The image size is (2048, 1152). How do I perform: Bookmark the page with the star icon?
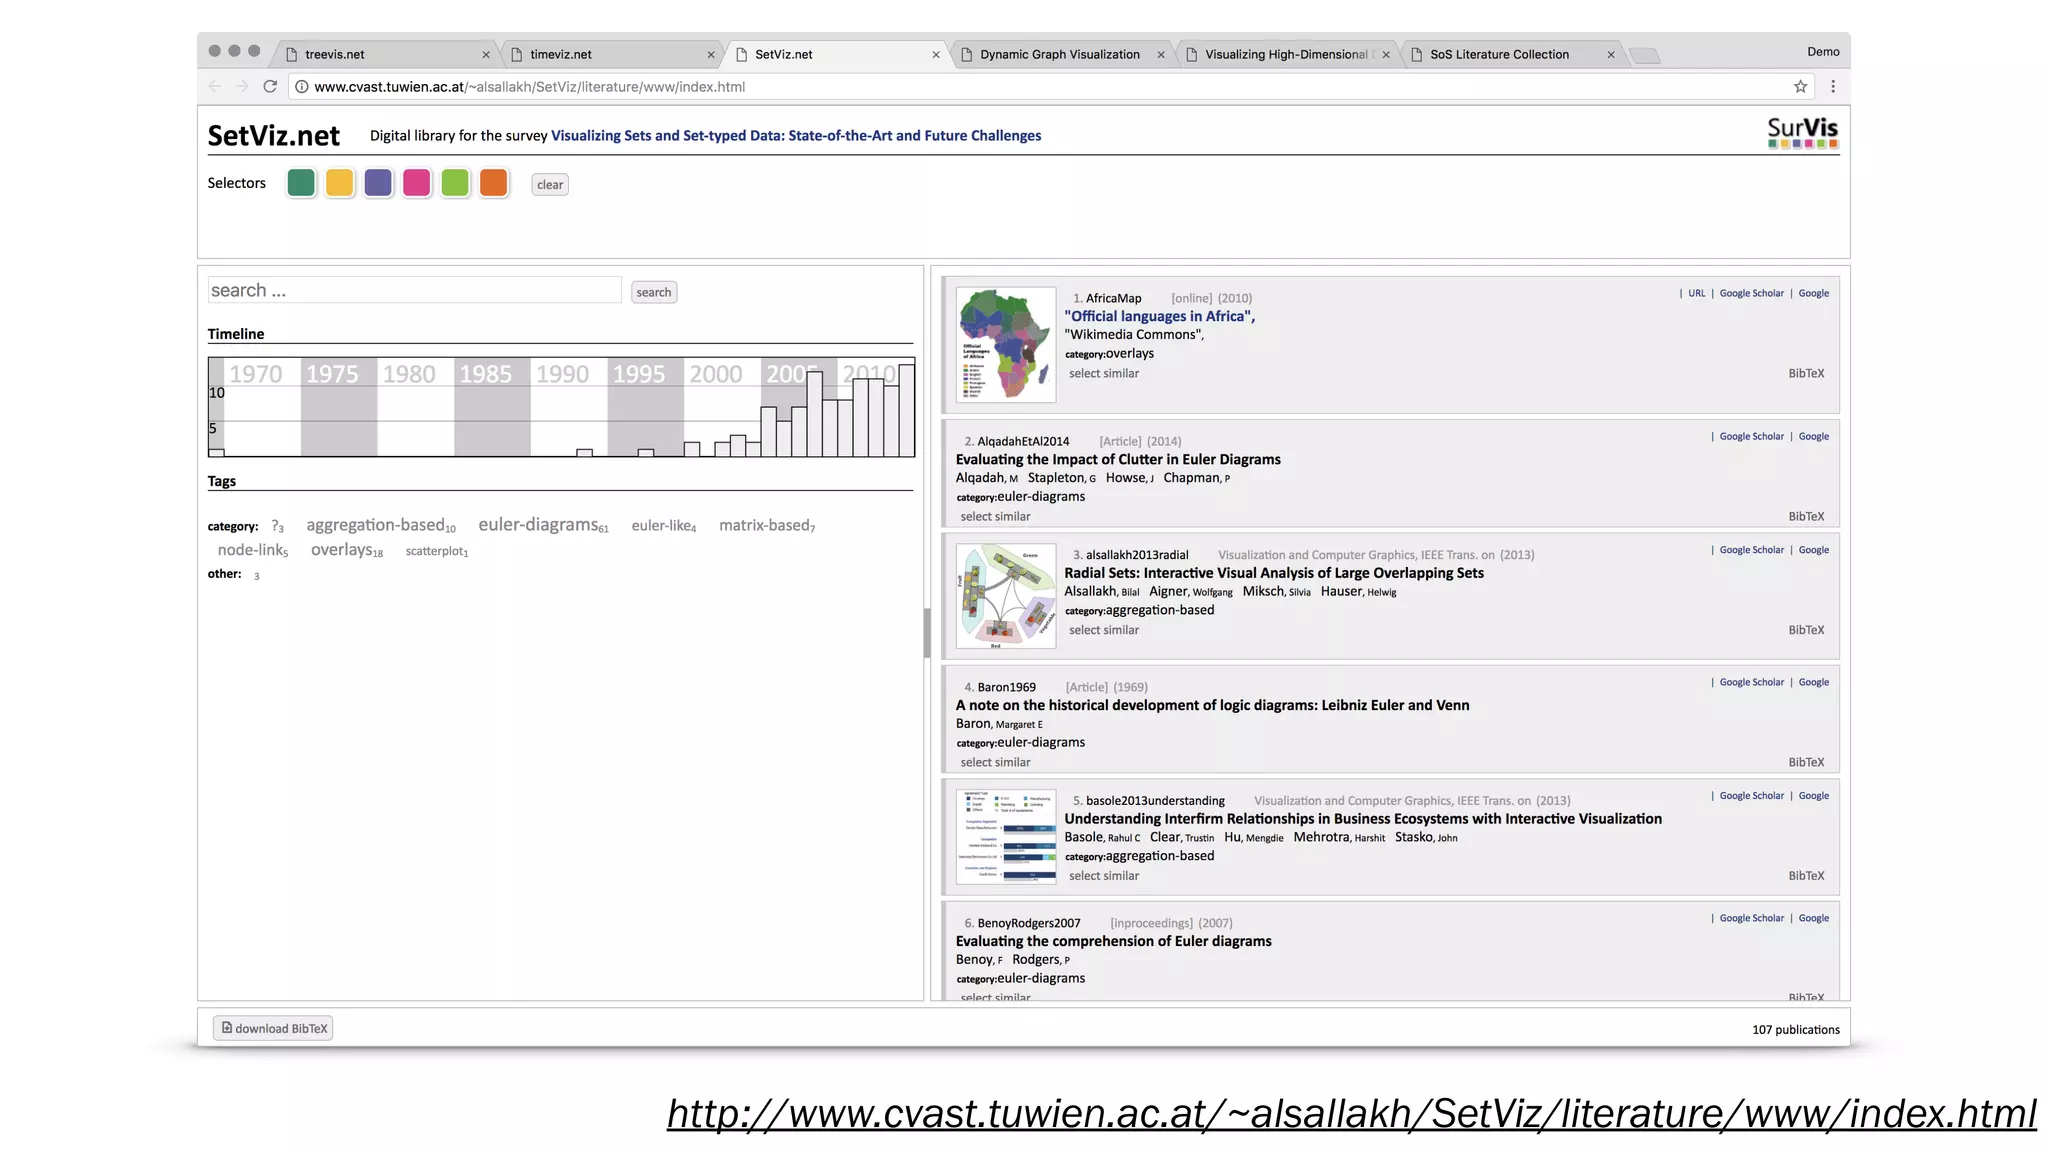pyautogui.click(x=1800, y=87)
